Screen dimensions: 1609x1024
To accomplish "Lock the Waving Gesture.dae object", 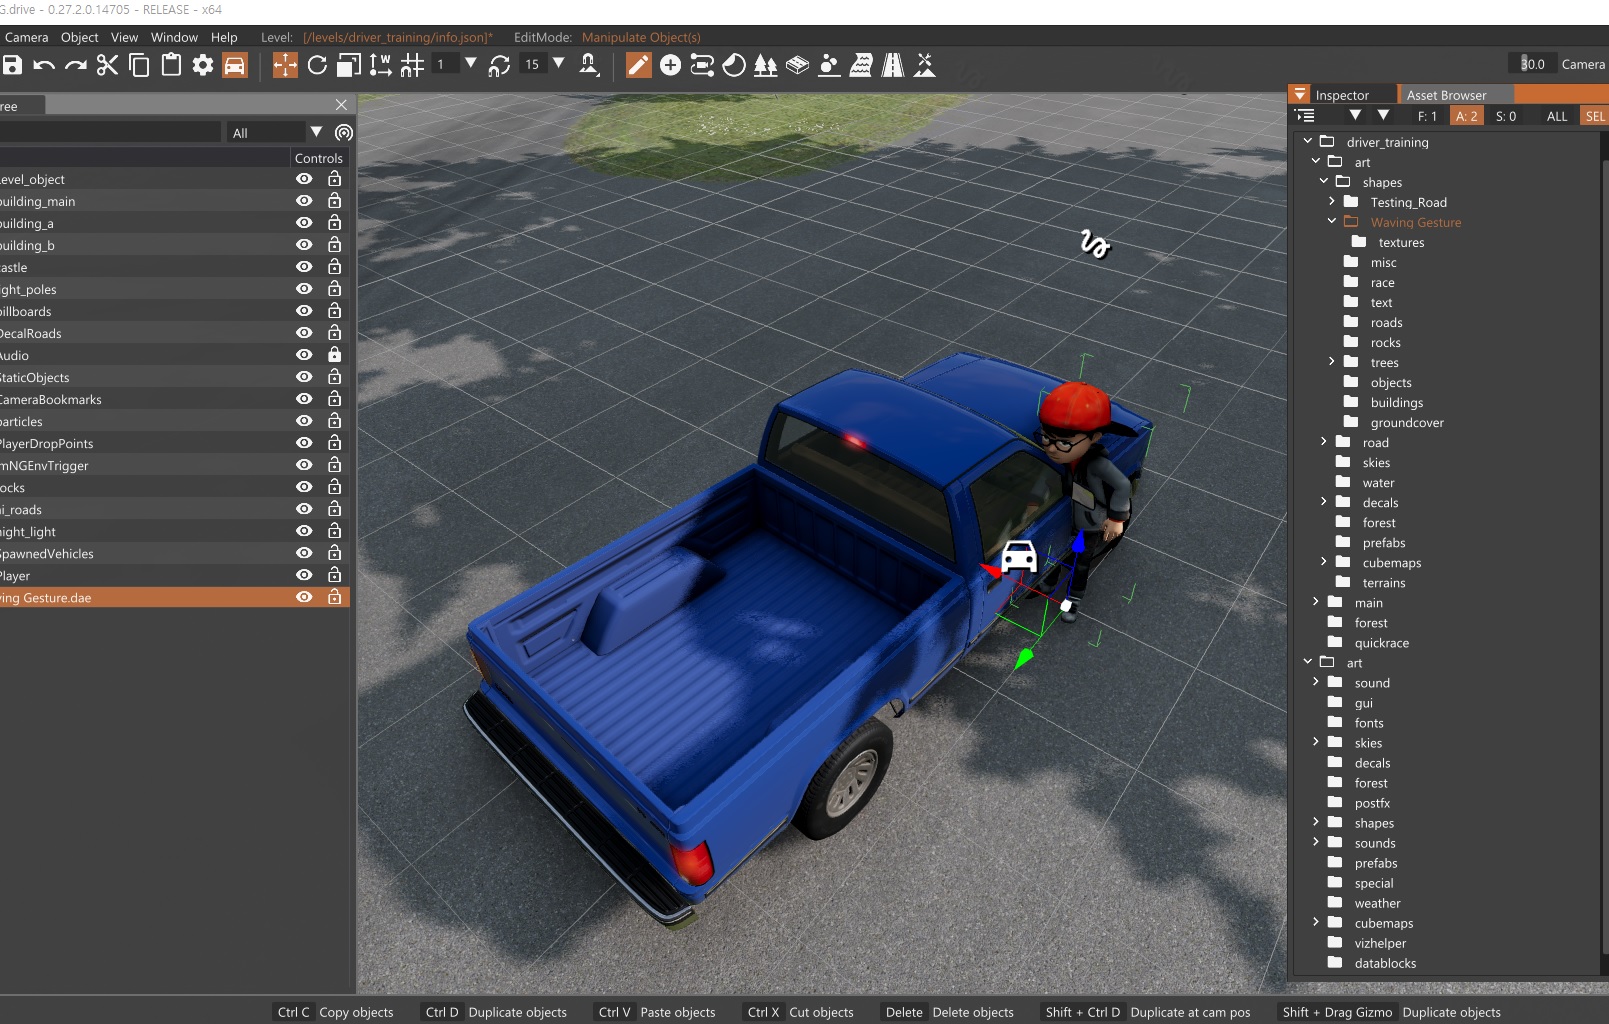I will [x=335, y=597].
